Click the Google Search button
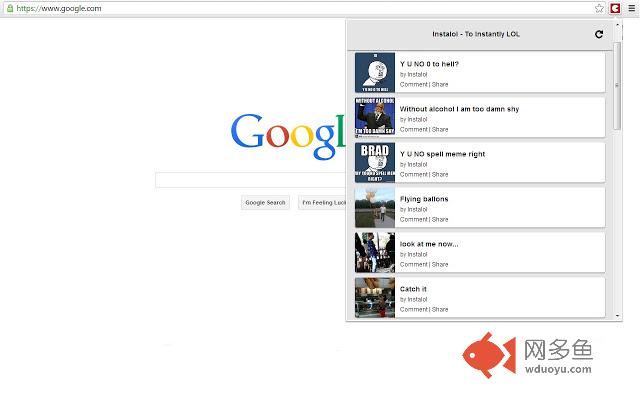Image resolution: width=640 pixels, height=400 pixels. [265, 202]
